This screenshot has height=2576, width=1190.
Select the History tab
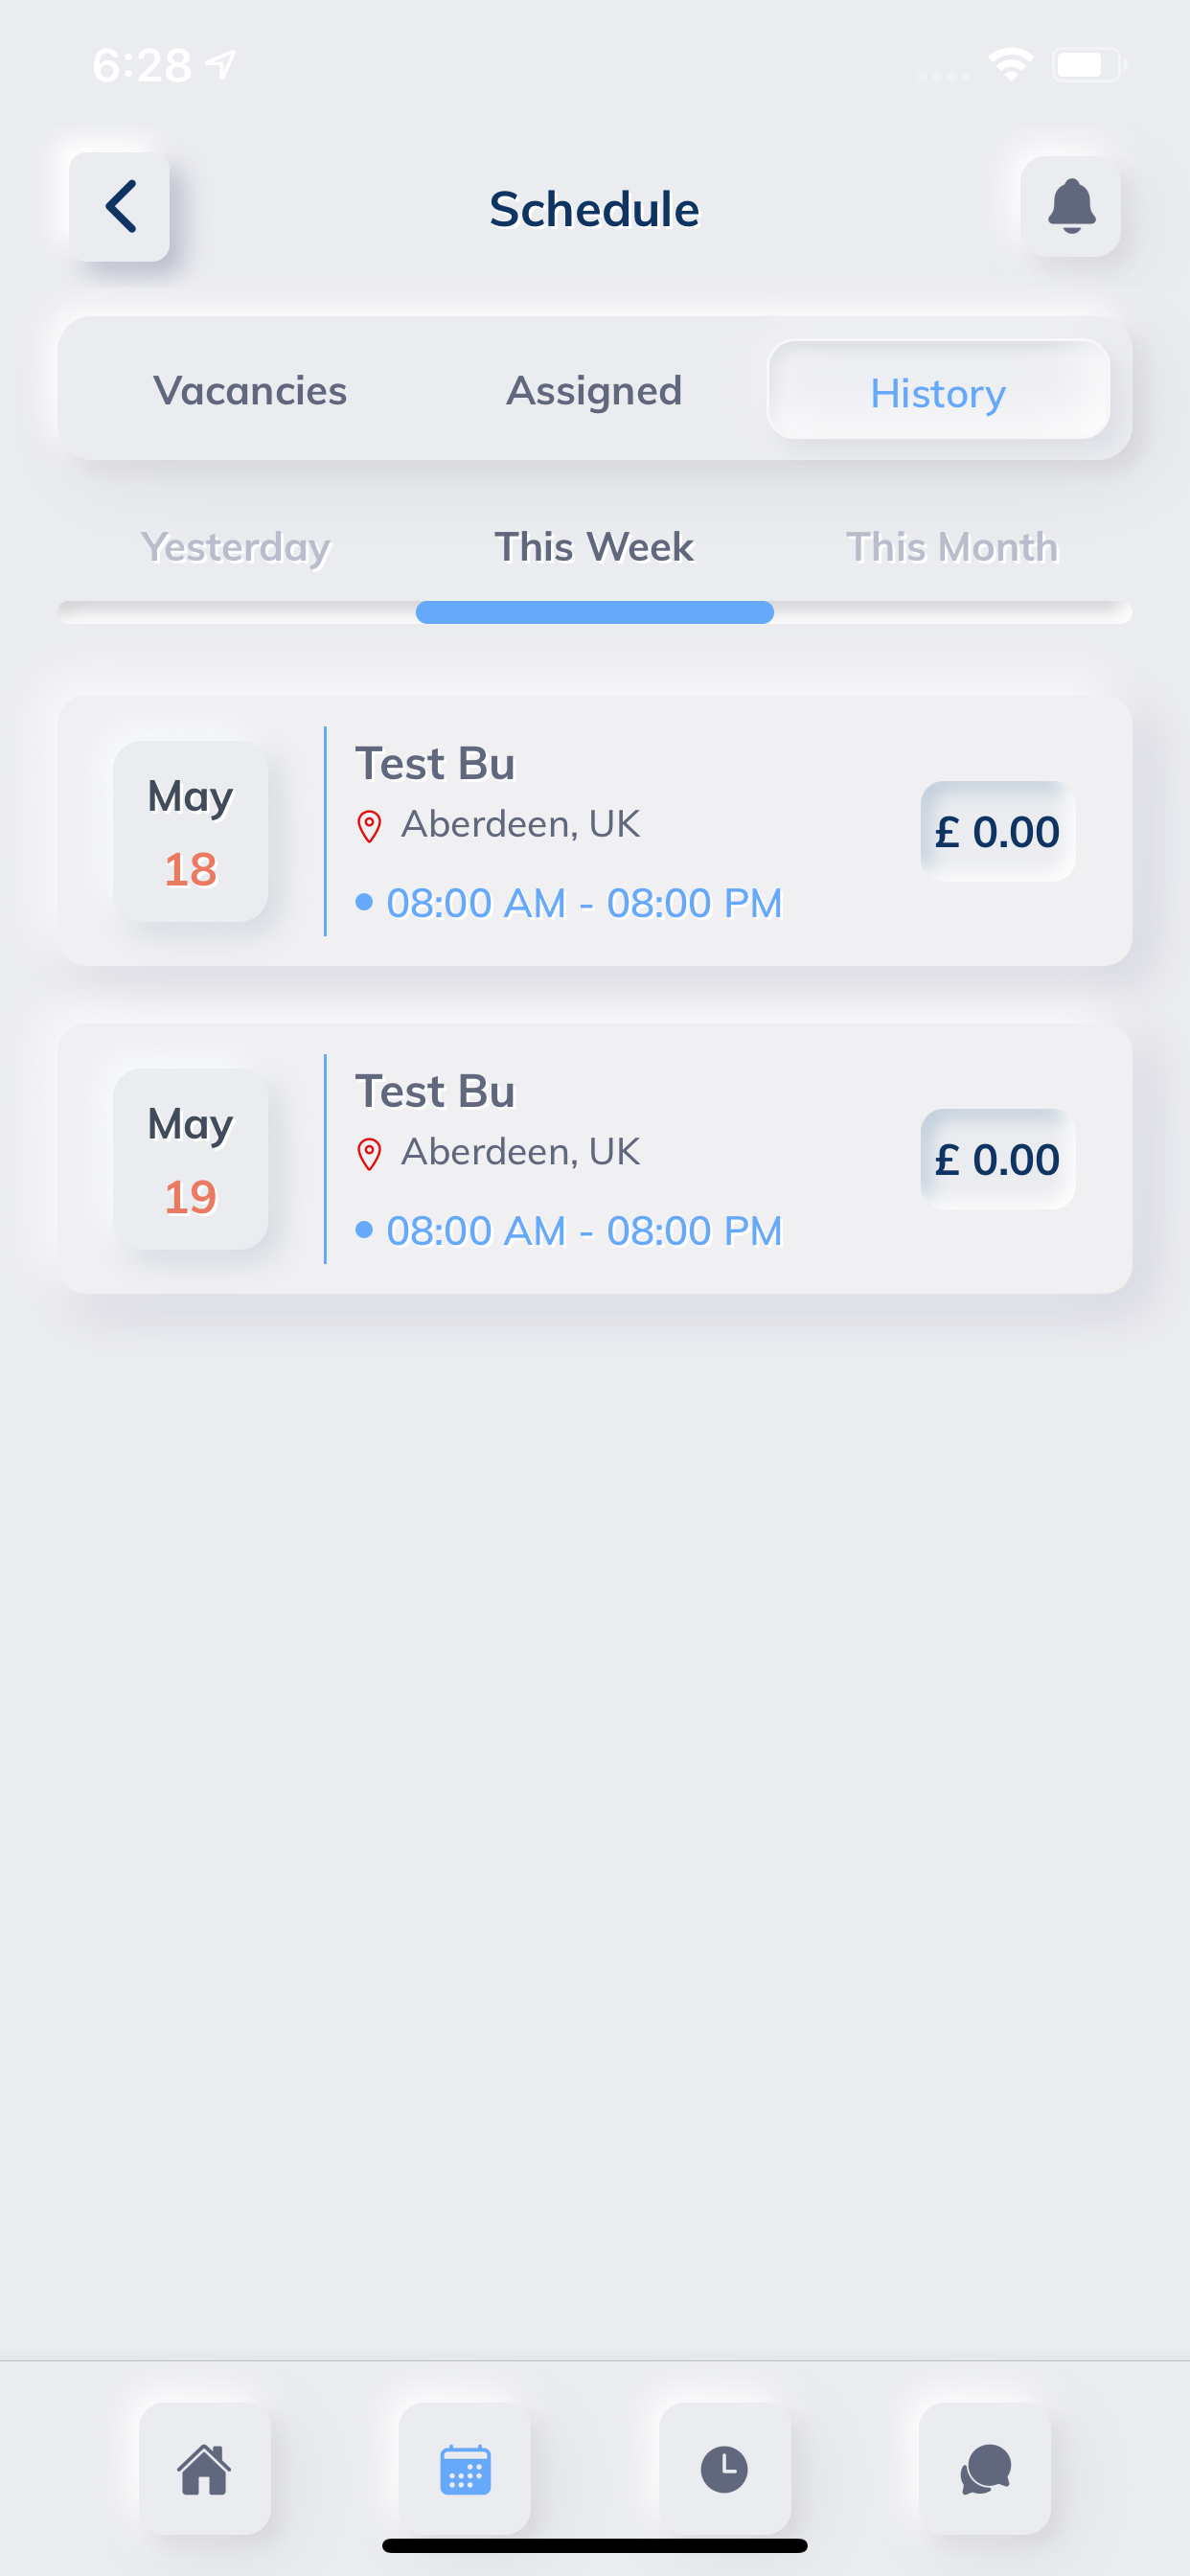(x=938, y=390)
